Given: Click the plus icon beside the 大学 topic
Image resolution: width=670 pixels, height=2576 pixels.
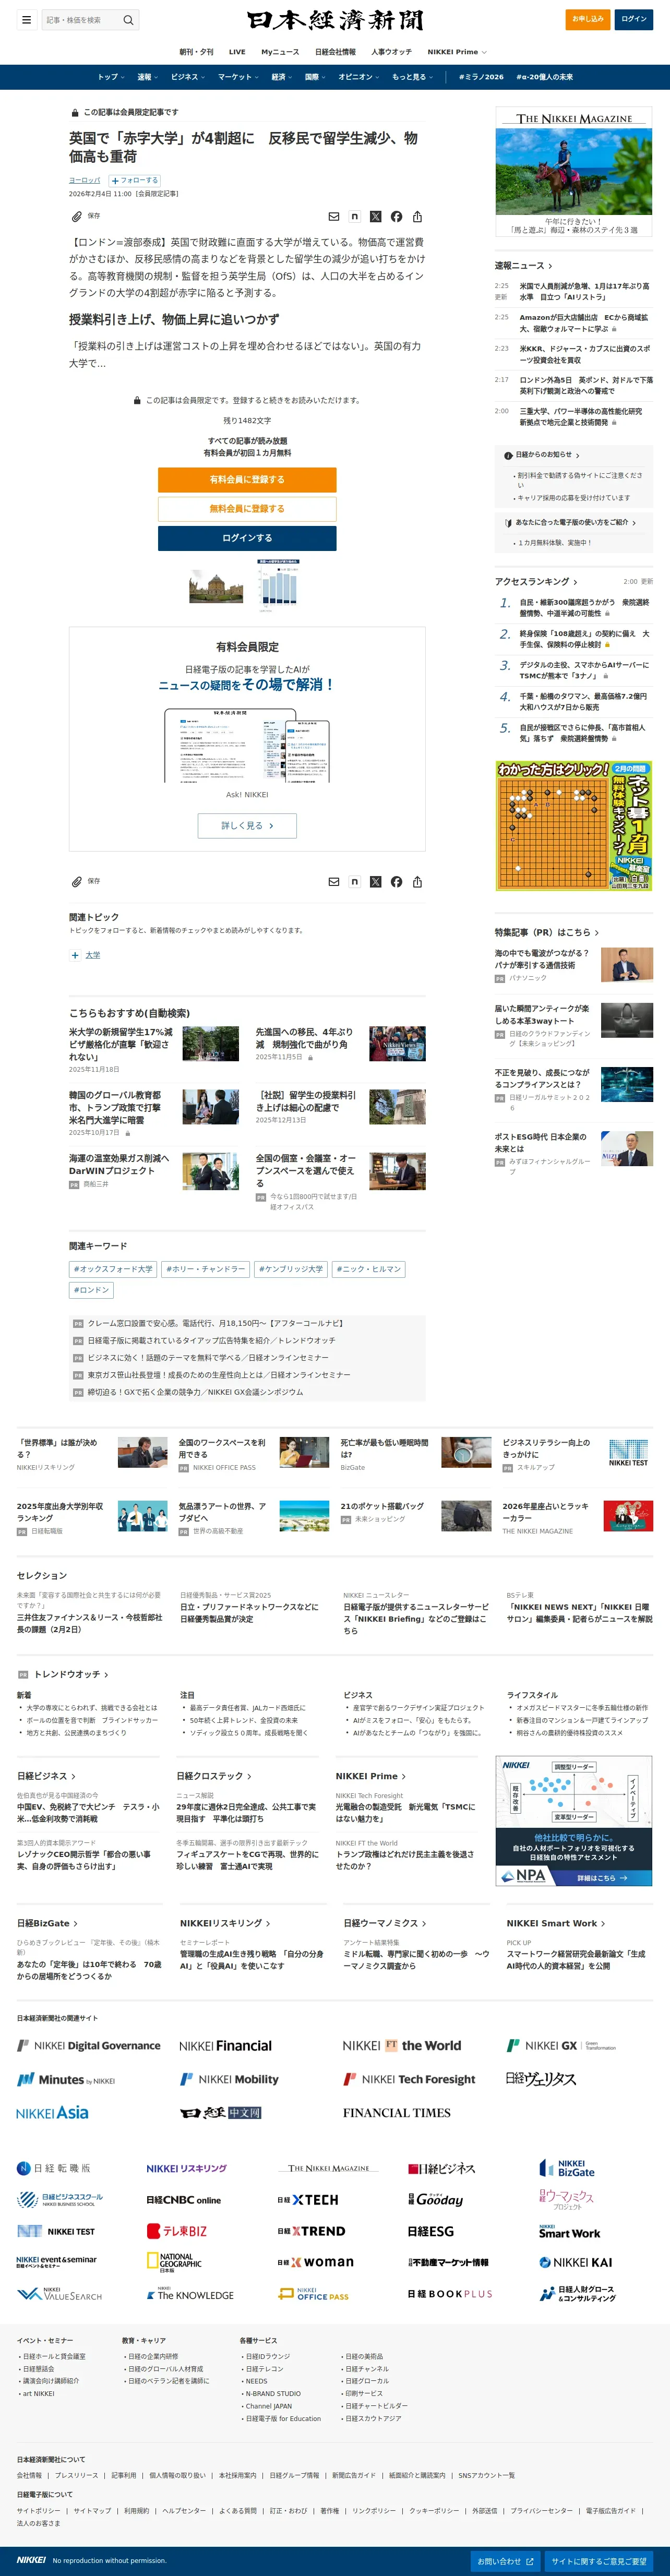Looking at the screenshot, I should pos(75,955).
